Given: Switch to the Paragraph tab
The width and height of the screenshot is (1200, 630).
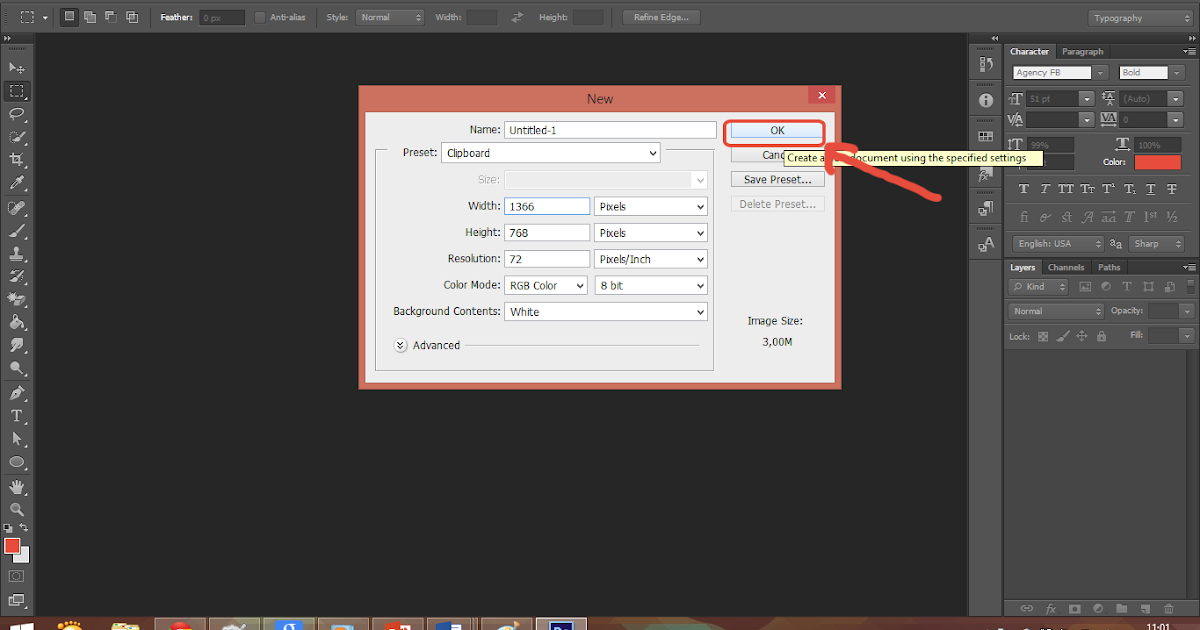Looking at the screenshot, I should coord(1082,51).
